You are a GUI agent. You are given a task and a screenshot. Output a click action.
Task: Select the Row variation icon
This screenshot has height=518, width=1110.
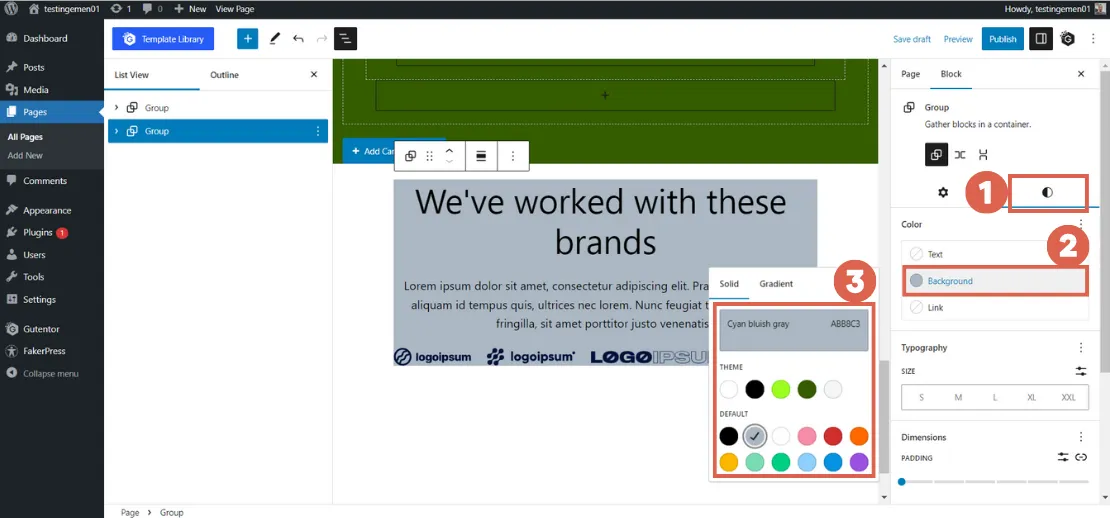click(x=960, y=155)
